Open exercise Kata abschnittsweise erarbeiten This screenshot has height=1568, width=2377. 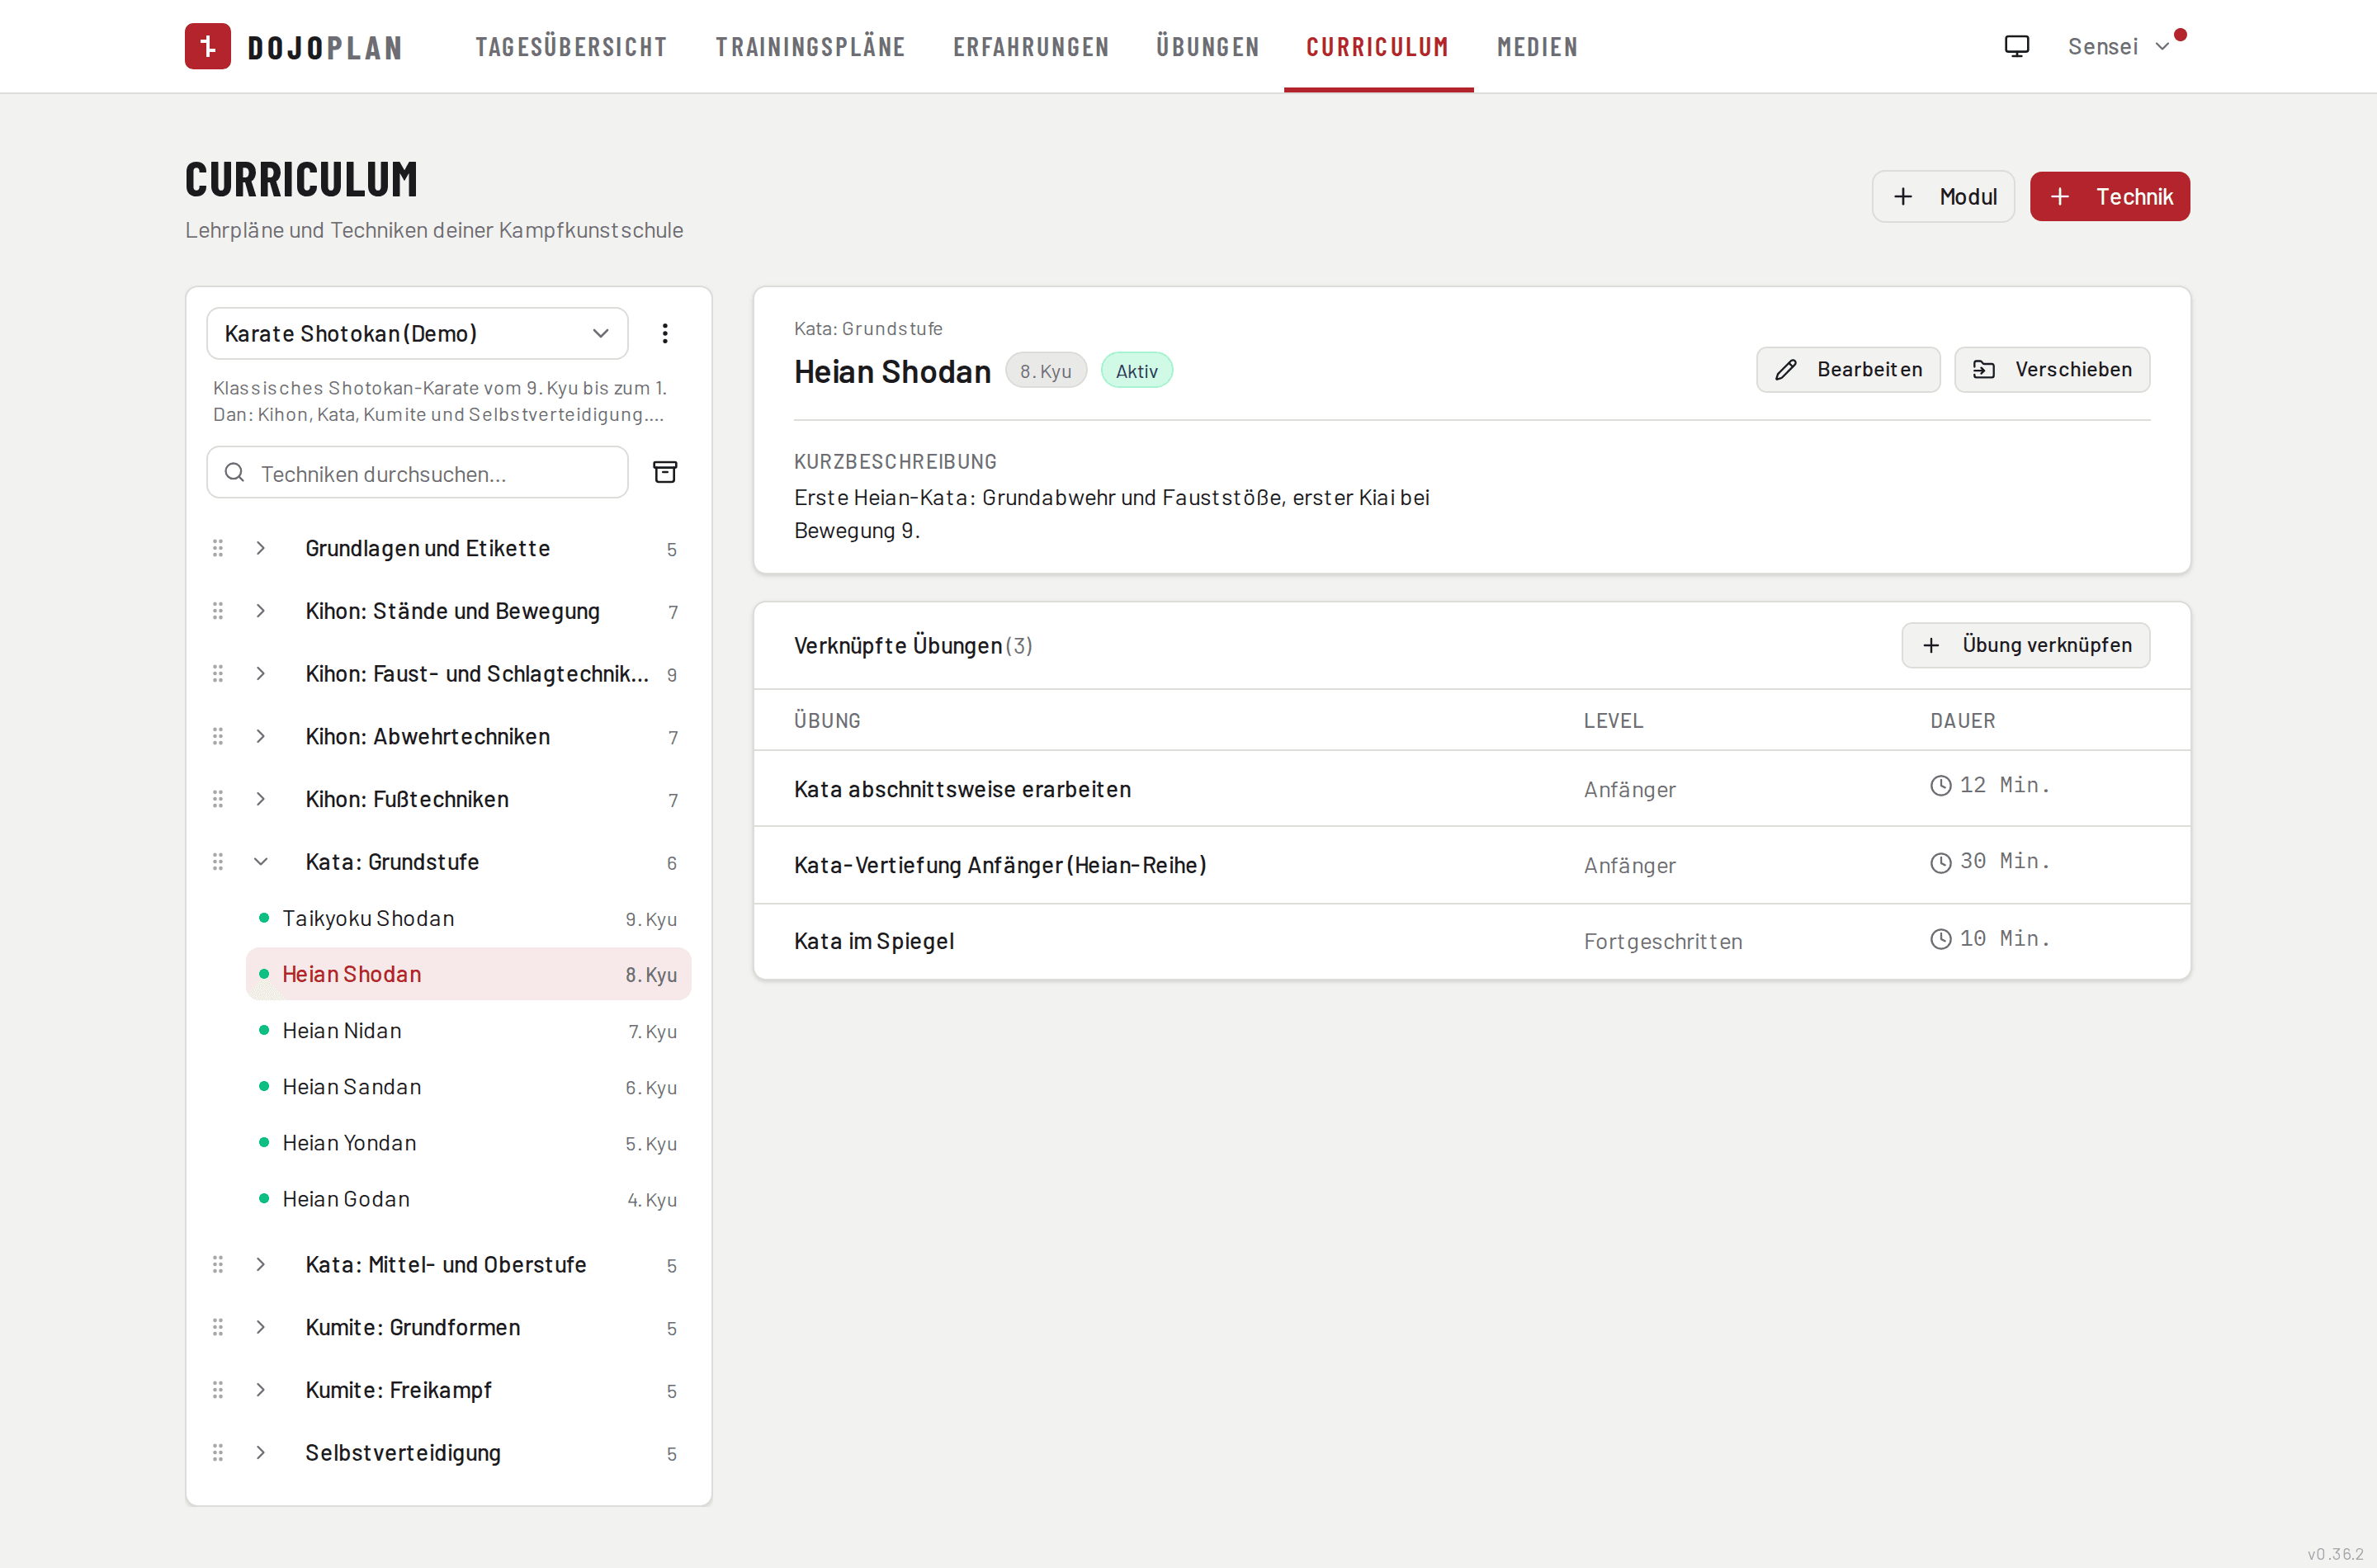[1471, 789]
